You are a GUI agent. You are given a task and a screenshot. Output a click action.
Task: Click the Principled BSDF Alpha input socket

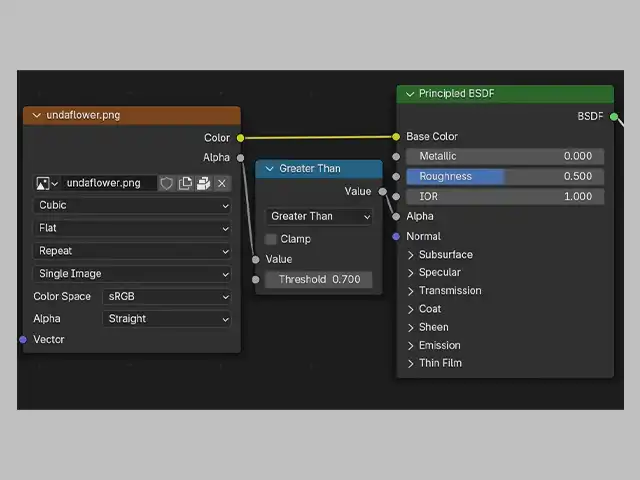point(396,217)
